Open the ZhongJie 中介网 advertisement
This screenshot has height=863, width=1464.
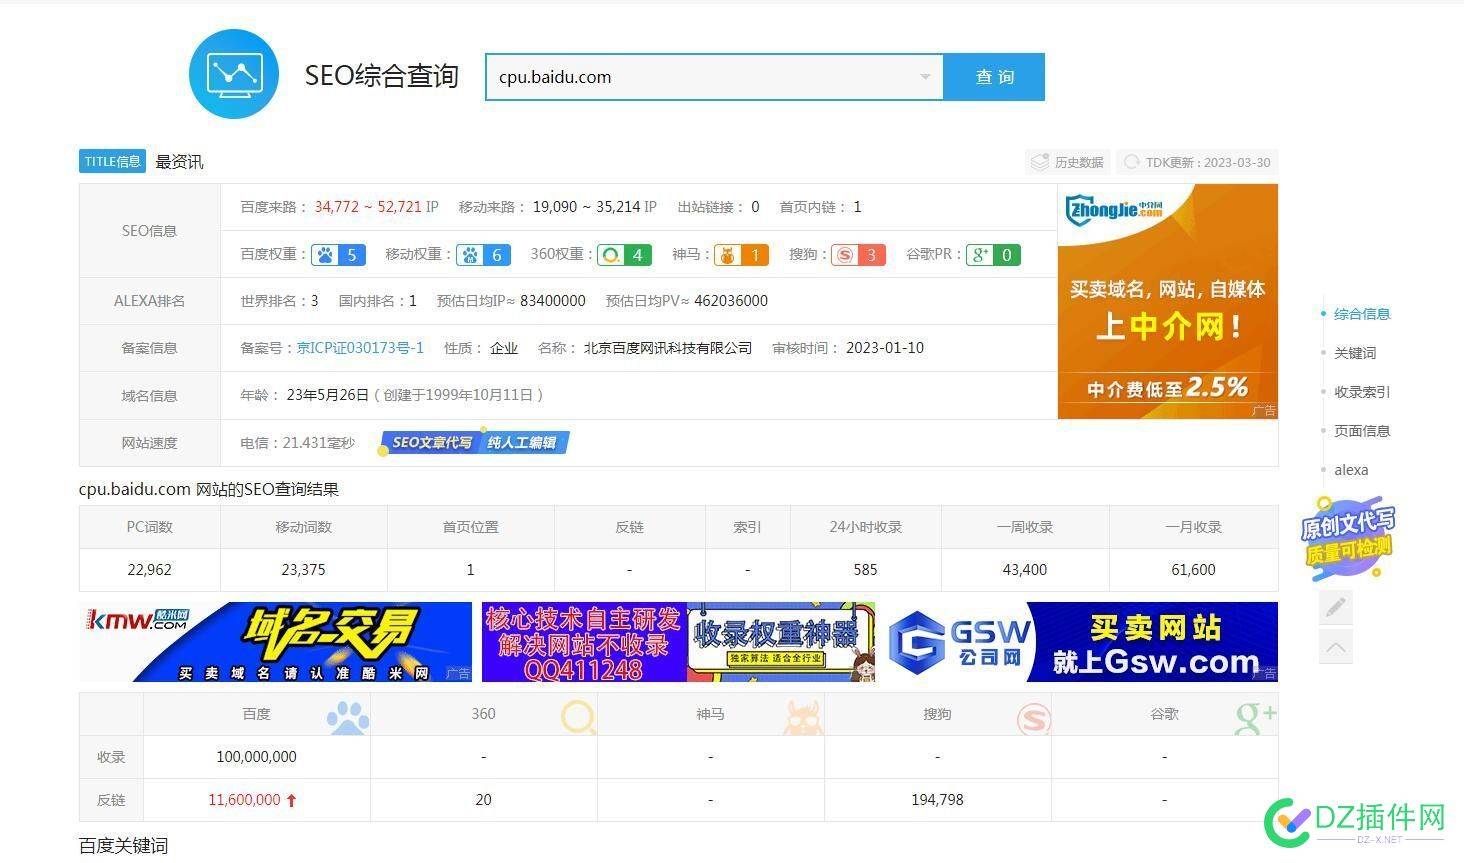click(x=1168, y=301)
